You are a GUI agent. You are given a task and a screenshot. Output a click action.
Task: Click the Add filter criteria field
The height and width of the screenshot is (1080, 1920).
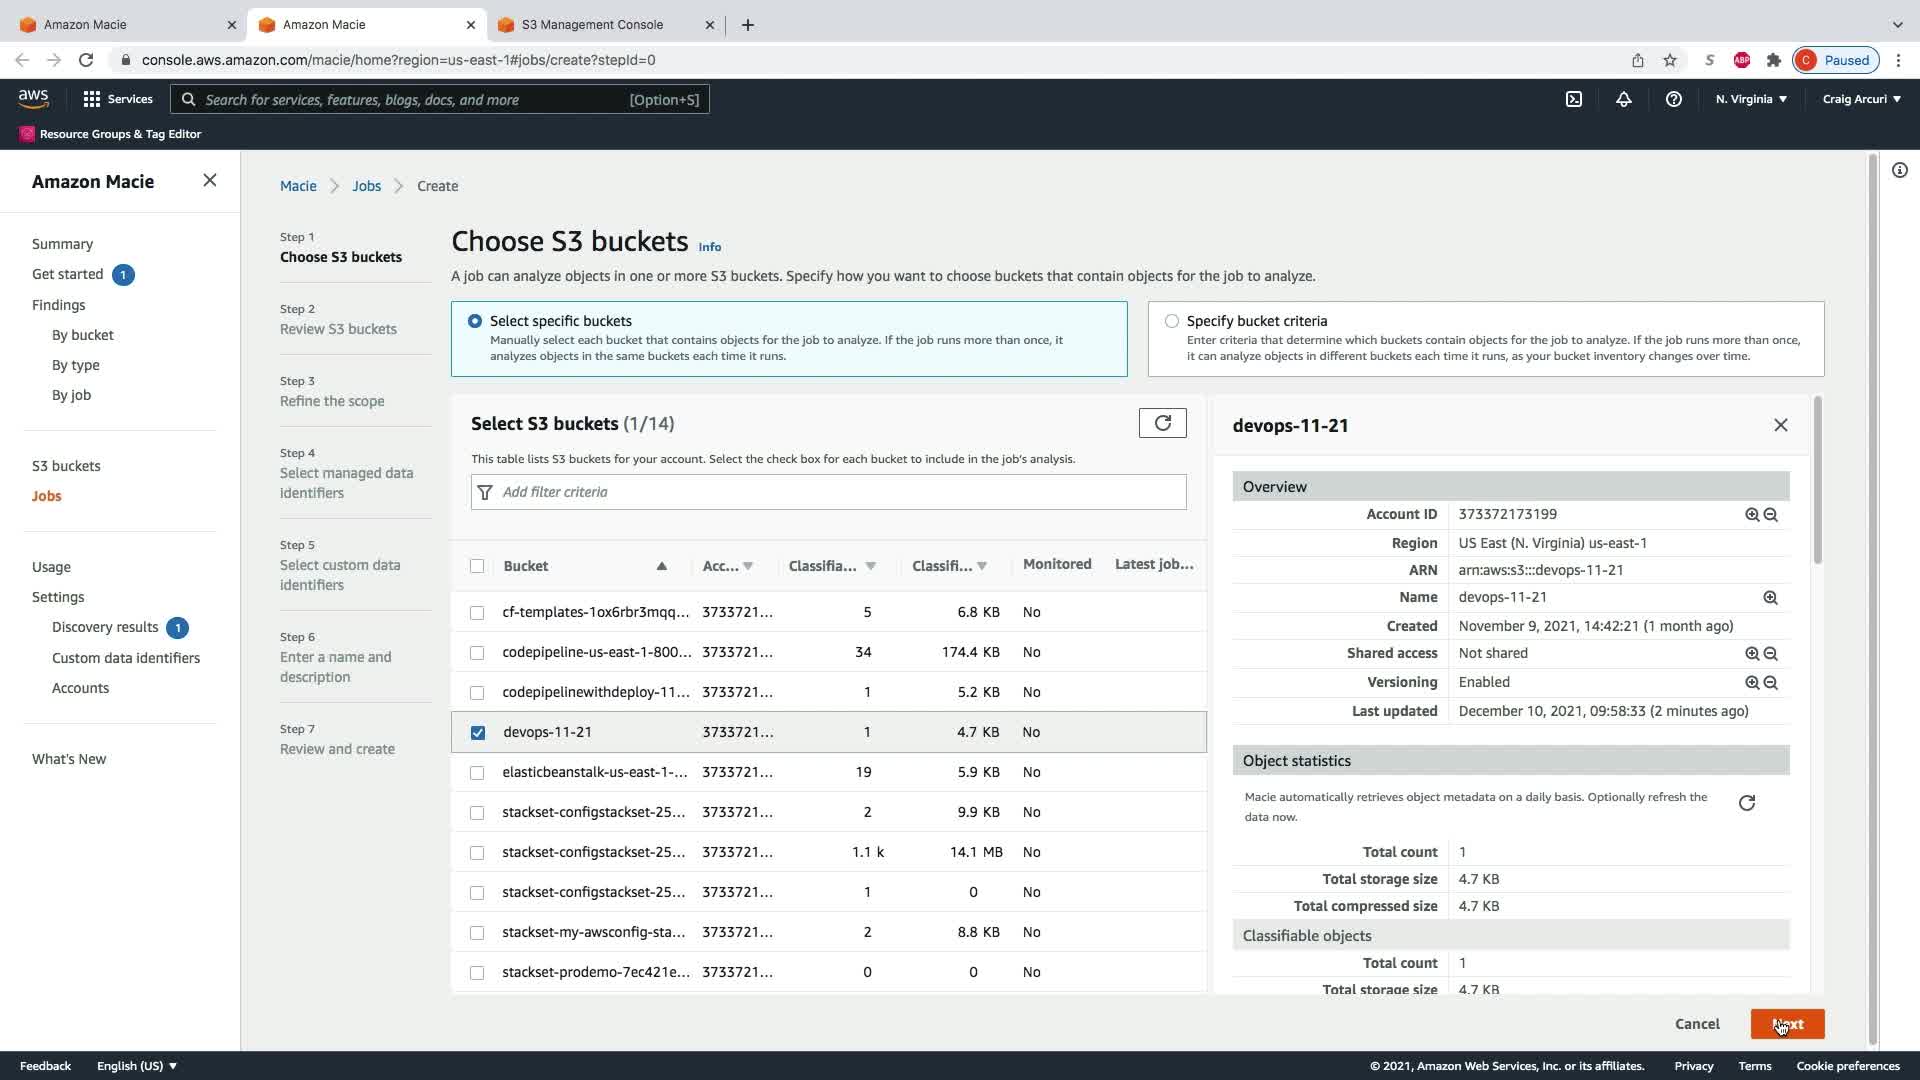[828, 492]
